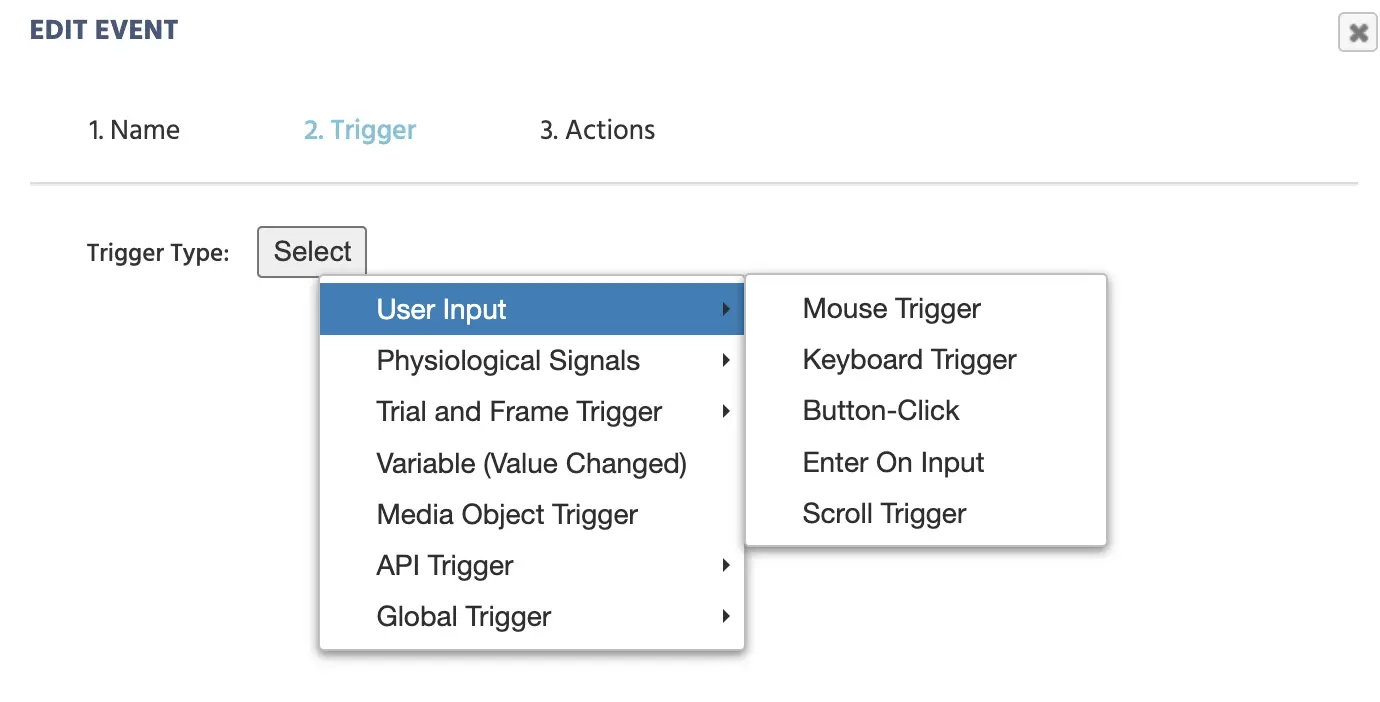Open the Physiological Signals menu entry
Screen dimensions: 1380x702
[x=508, y=361]
